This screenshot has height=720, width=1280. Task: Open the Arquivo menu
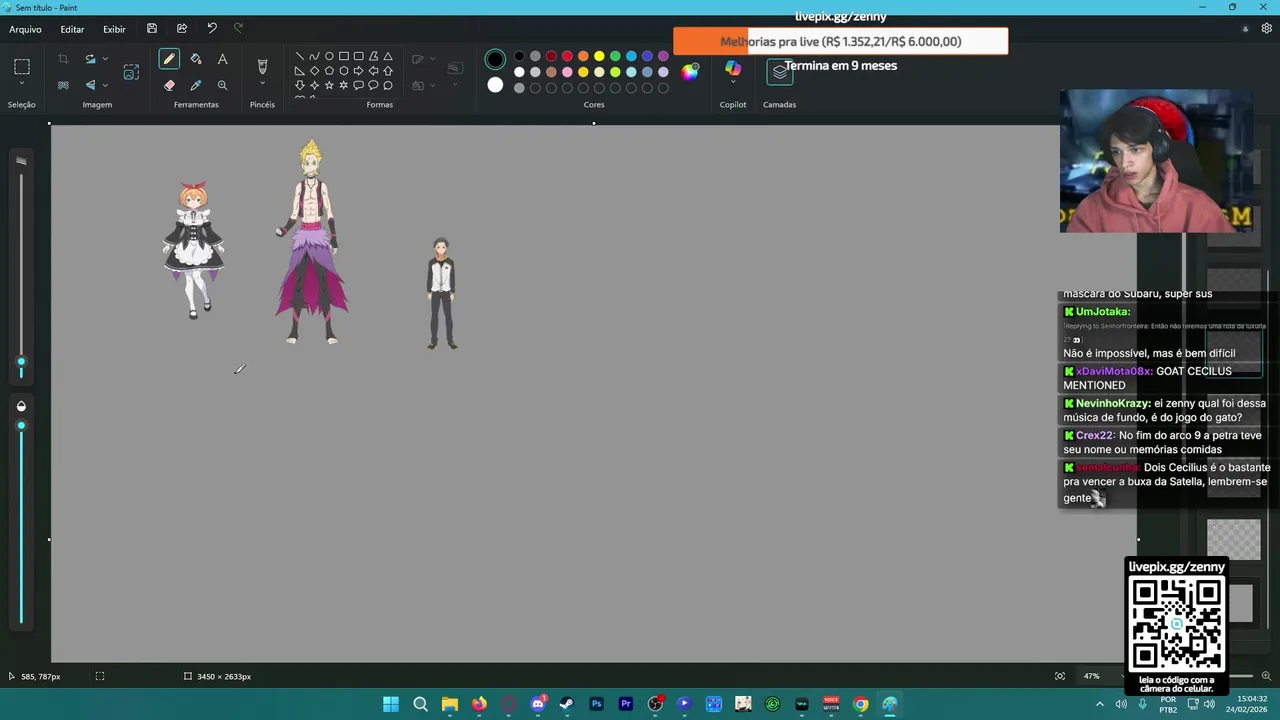(x=26, y=29)
